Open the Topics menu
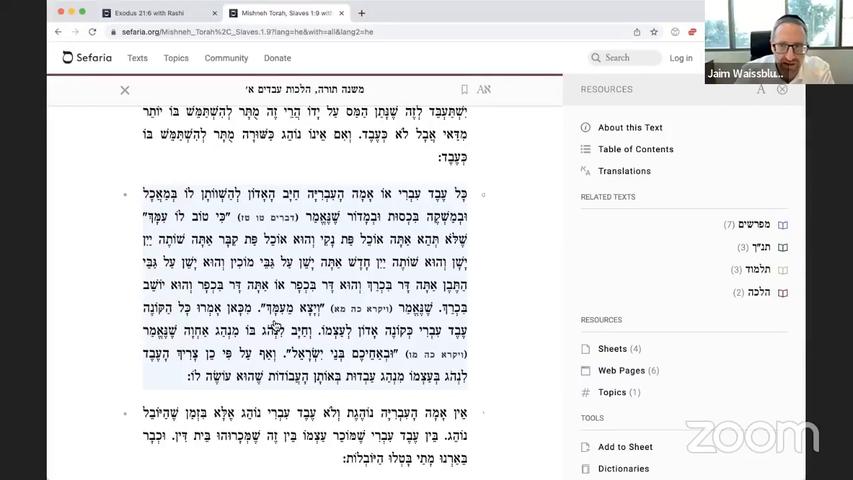This screenshot has height=480, width=853. [x=176, y=58]
